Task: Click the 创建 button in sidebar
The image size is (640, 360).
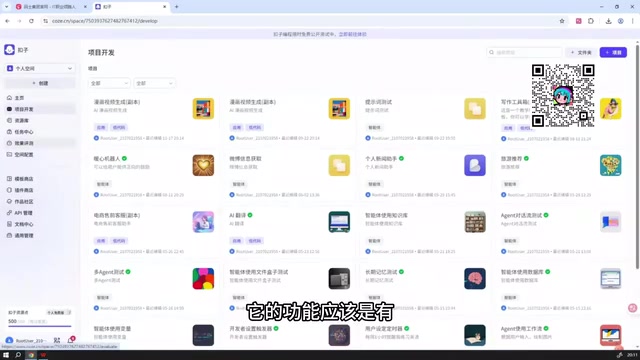Action: click(40, 83)
